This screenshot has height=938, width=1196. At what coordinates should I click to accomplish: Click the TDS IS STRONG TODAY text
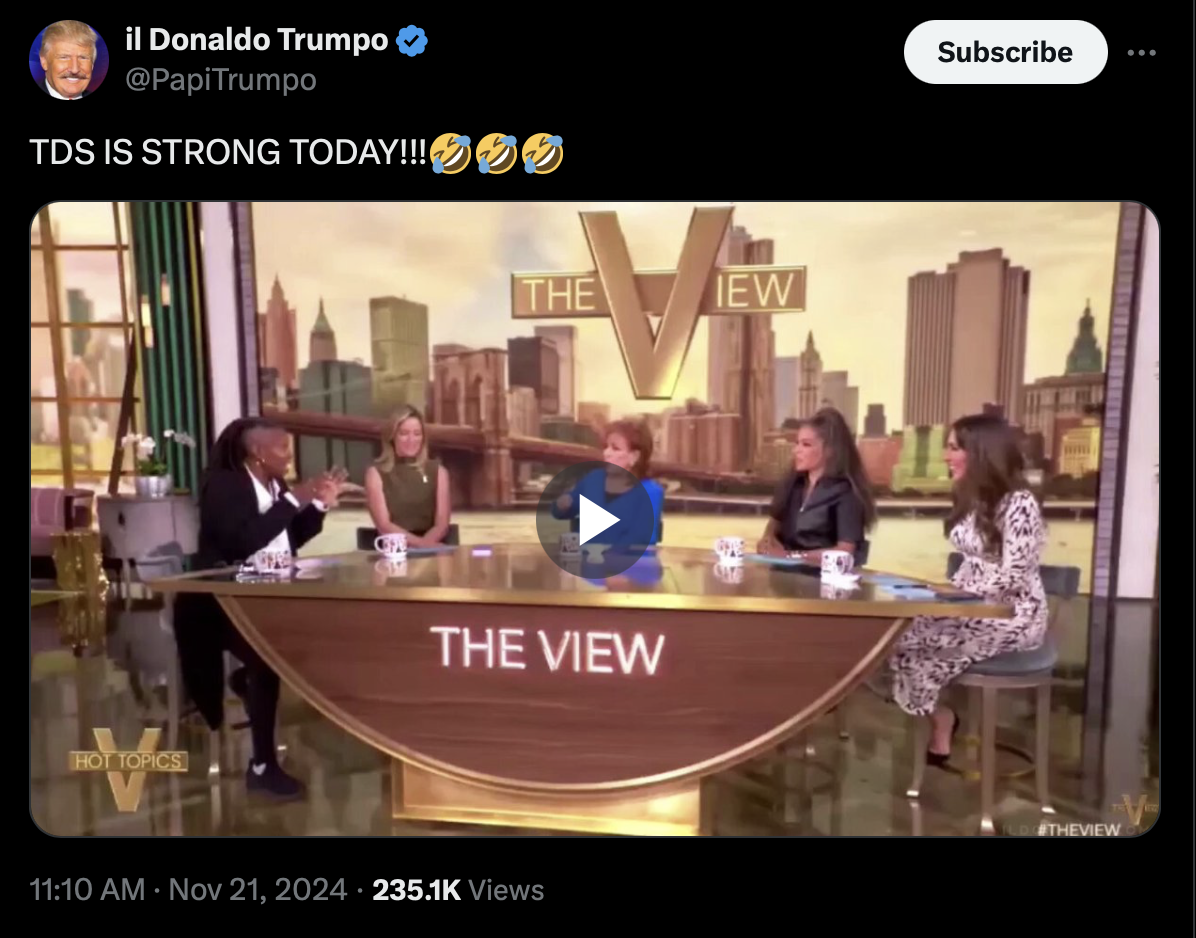click(x=227, y=152)
